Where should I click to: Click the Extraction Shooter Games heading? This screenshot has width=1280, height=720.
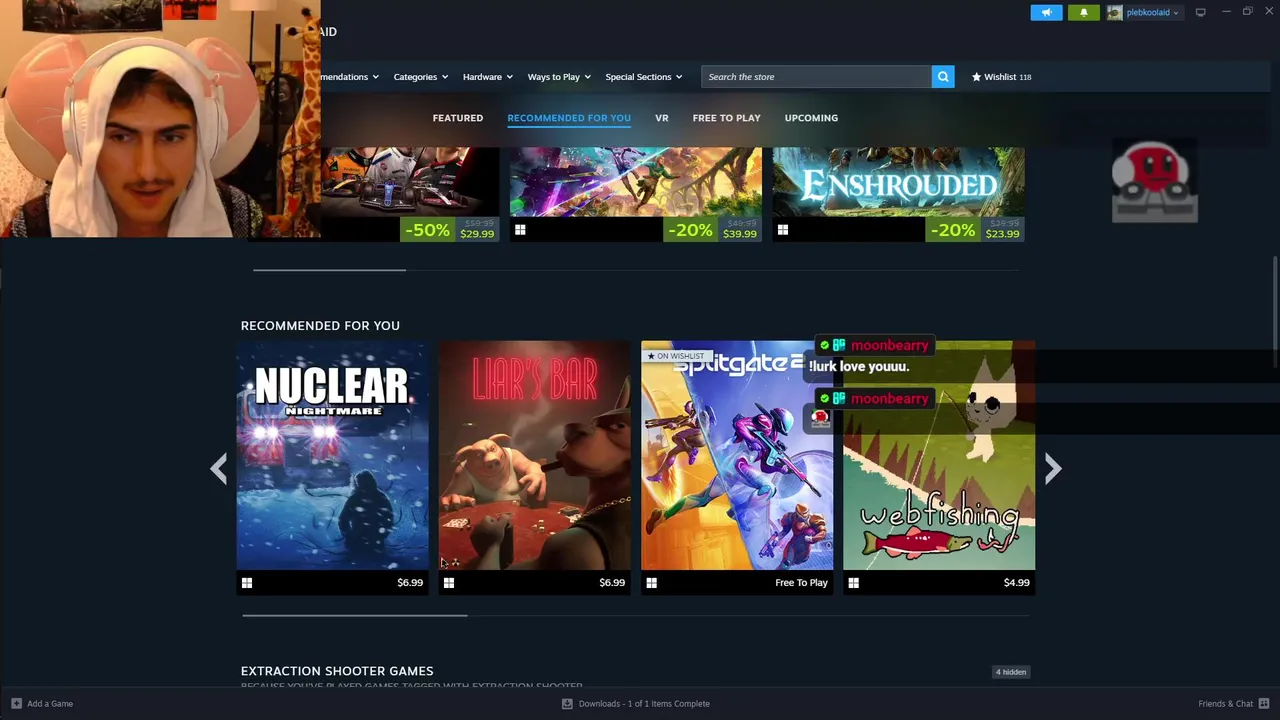click(337, 671)
